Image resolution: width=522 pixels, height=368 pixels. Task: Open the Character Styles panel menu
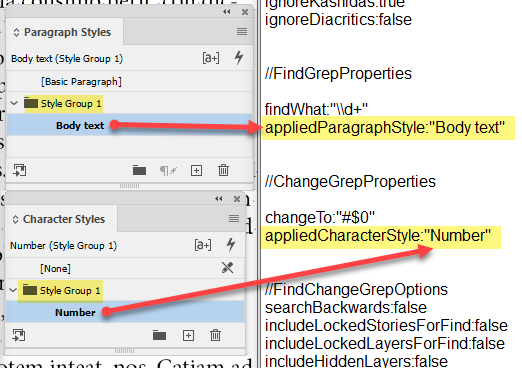[234, 218]
